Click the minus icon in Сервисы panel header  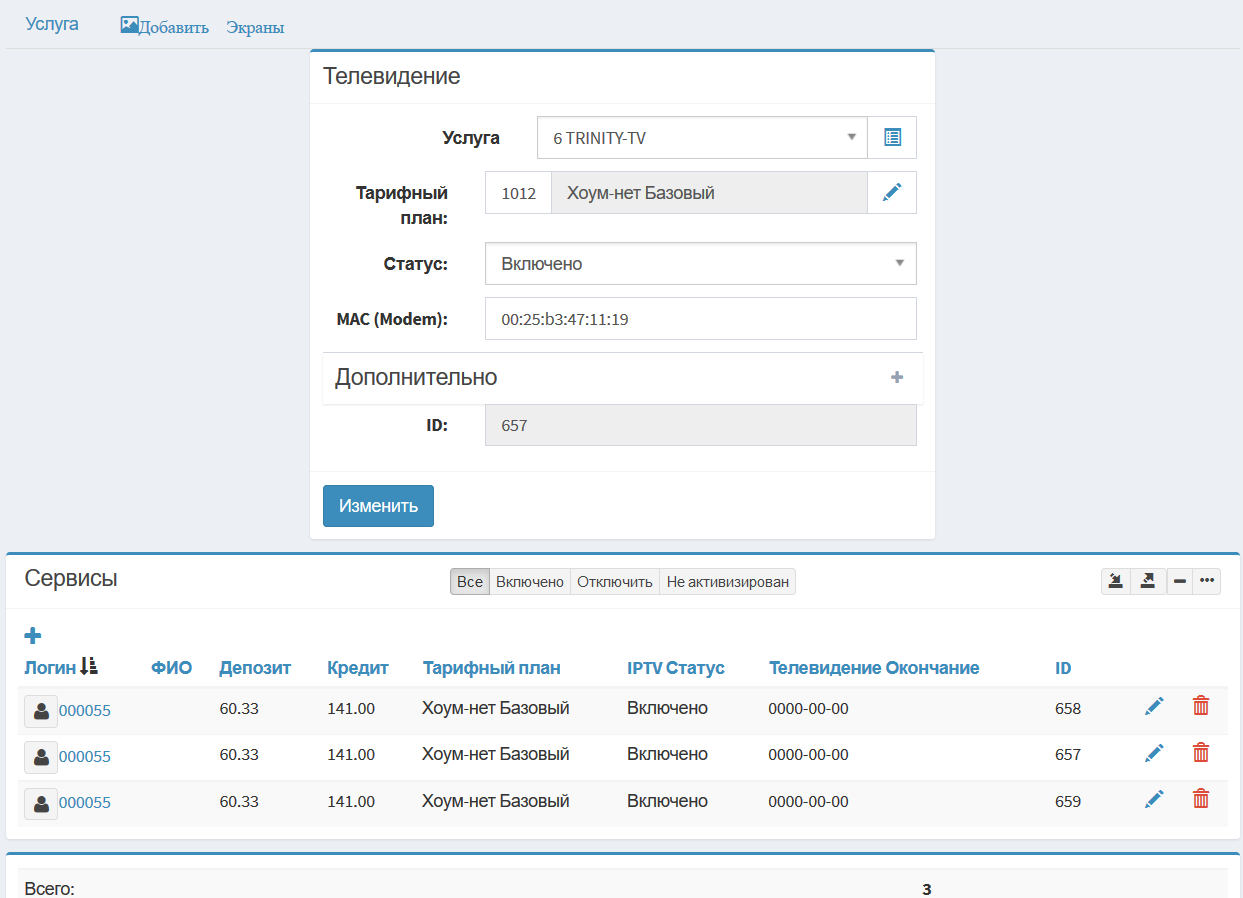pyautogui.click(x=1180, y=581)
